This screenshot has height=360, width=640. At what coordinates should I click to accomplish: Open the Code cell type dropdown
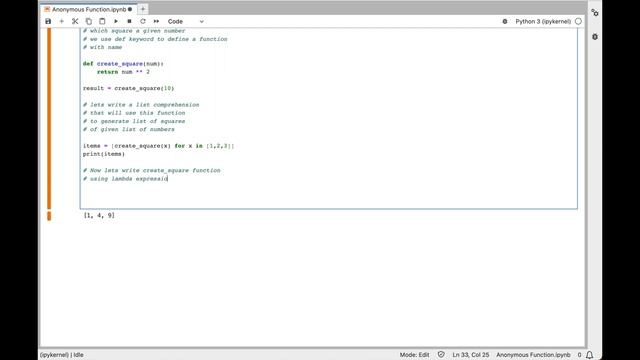[x=185, y=21]
